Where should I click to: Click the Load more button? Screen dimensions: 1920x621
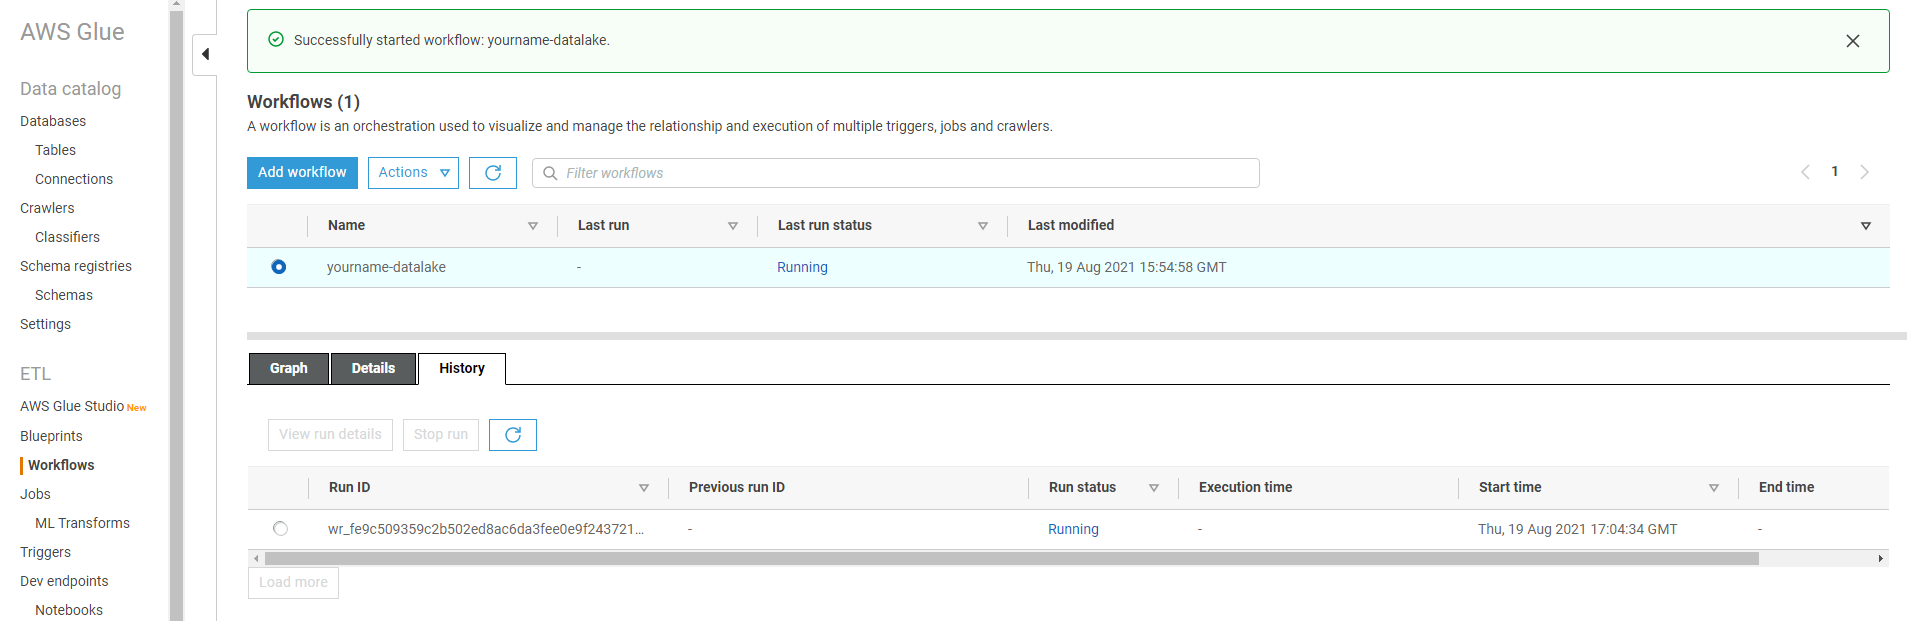(293, 583)
